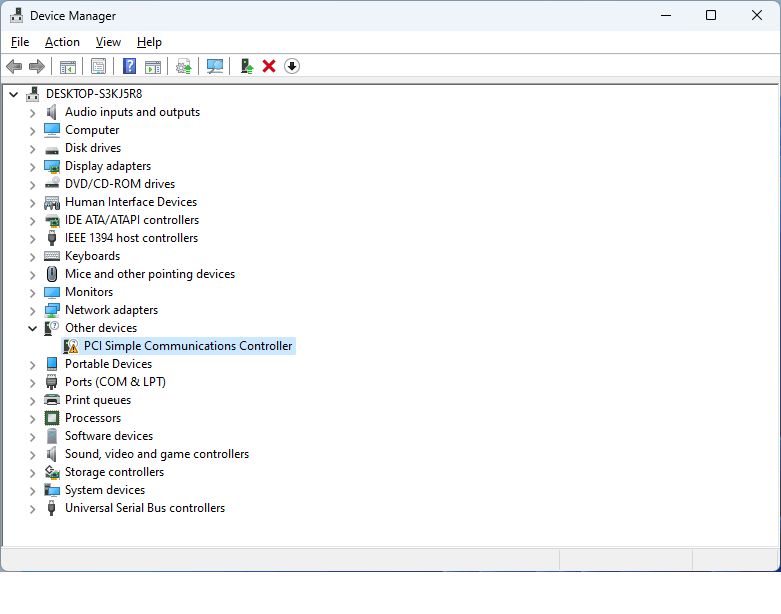Click the computer icon beside DESKTOP-S3KJ5R8
This screenshot has height=614, width=781.
click(x=33, y=94)
